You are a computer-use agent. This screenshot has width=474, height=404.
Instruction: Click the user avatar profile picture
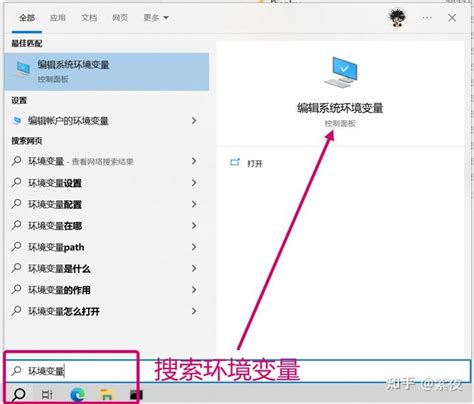(397, 18)
